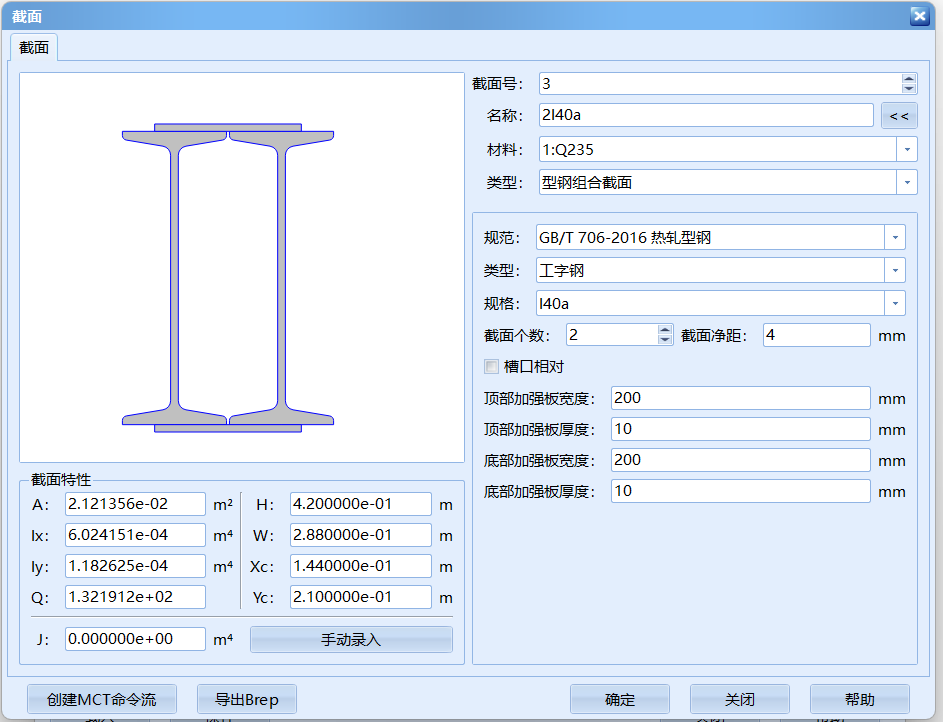Viewport: 943px width, 722px height.
Task: Click the << collapse arrow next to 名称 field
Action: coord(899,115)
